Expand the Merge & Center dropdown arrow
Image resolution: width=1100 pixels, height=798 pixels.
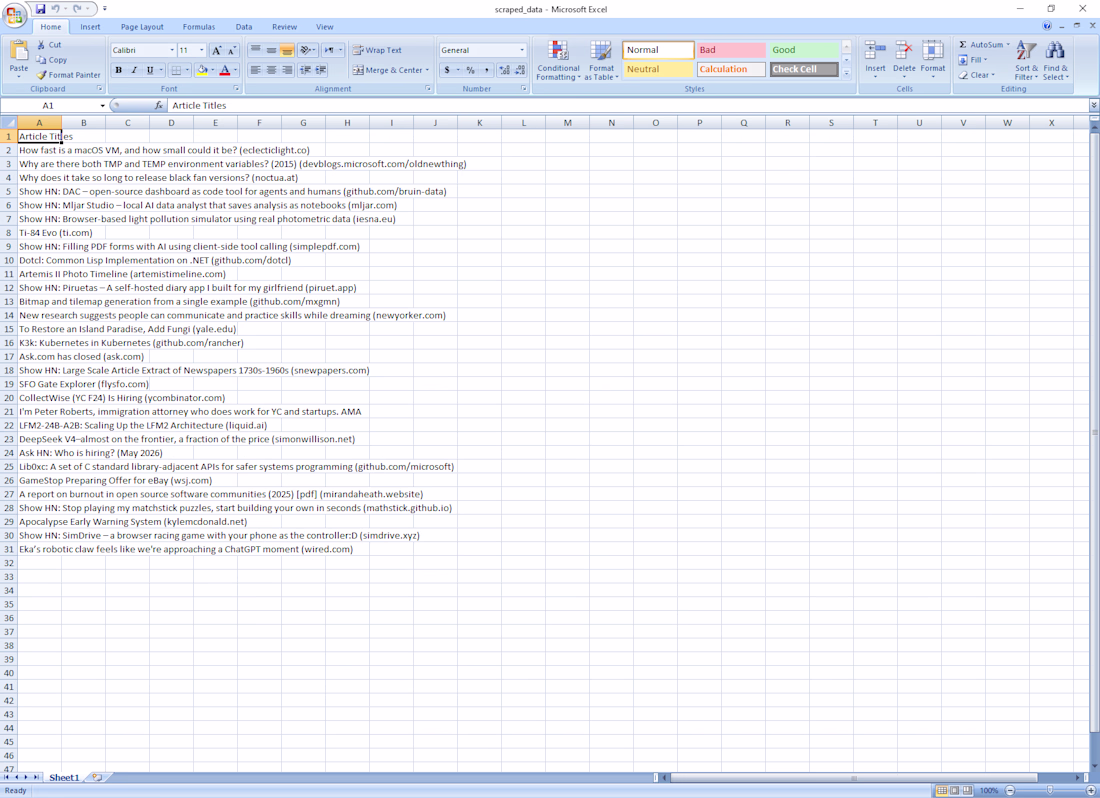pyautogui.click(x=427, y=70)
